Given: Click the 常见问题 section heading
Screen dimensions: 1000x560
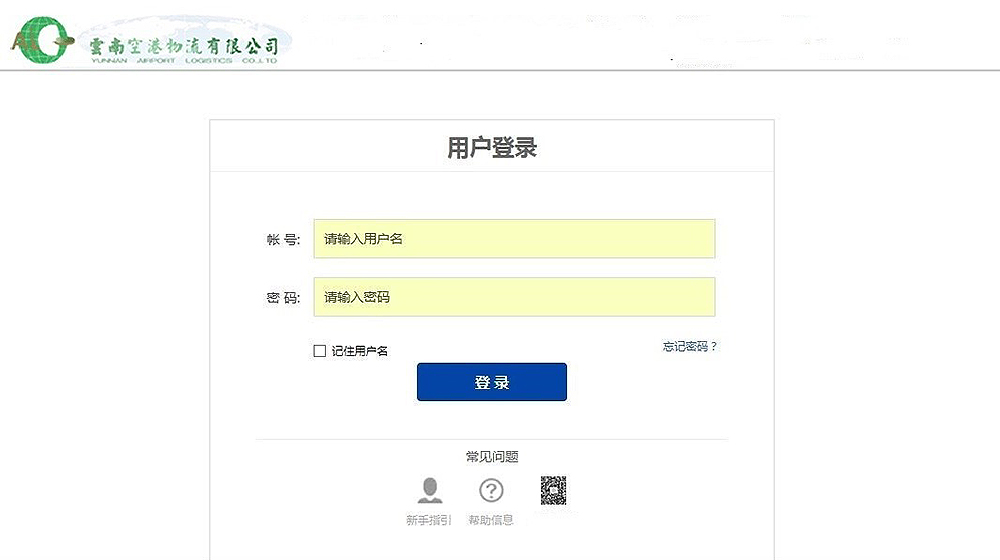Looking at the screenshot, I should 492,457.
